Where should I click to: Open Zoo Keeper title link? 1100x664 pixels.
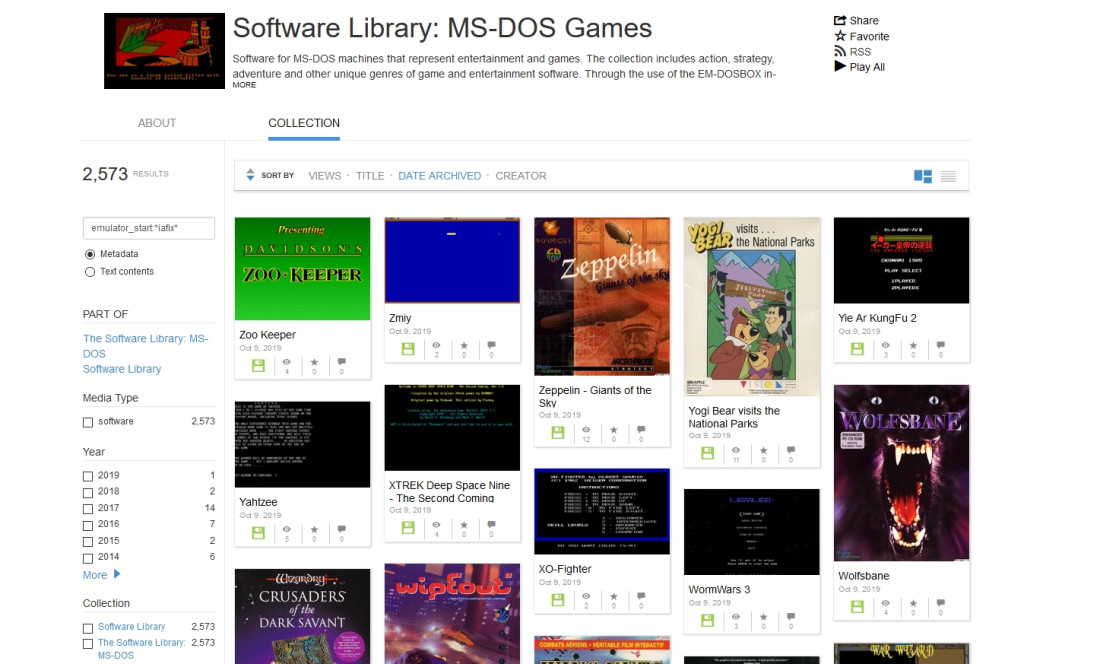(267, 334)
